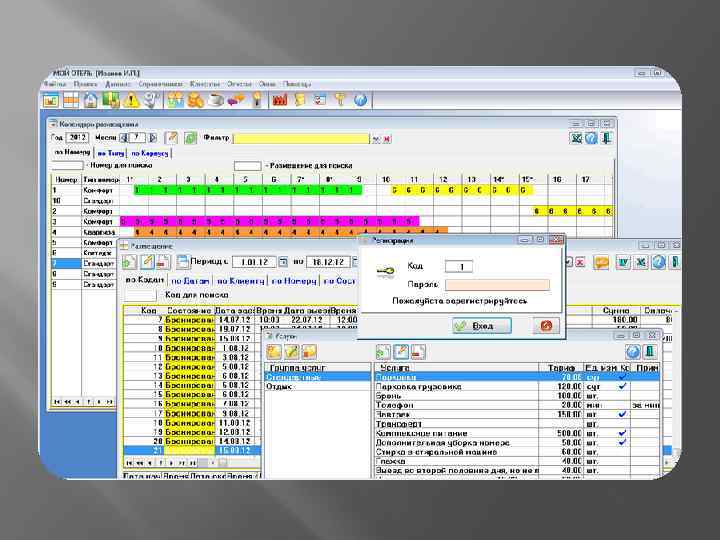
Task: Click the coins icon in main toolbar
Action: (x=195, y=100)
